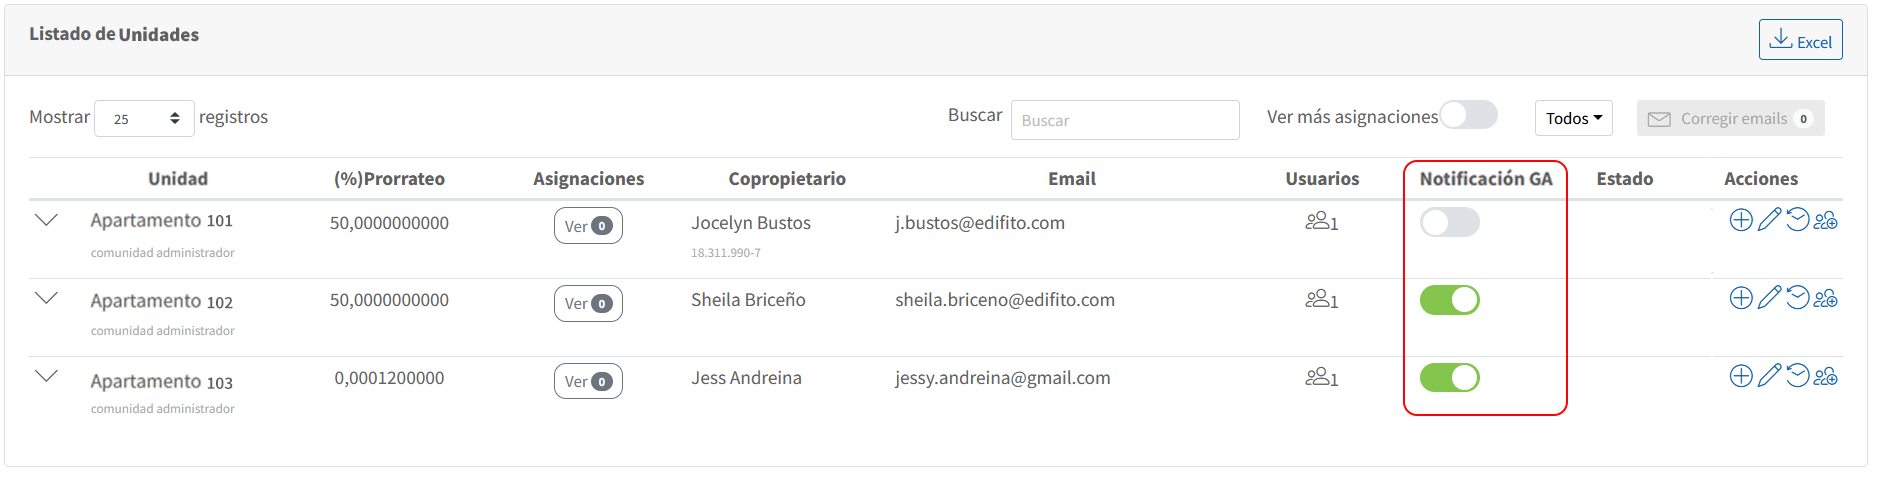Add users icon for Apartamento 101

[1826, 220]
